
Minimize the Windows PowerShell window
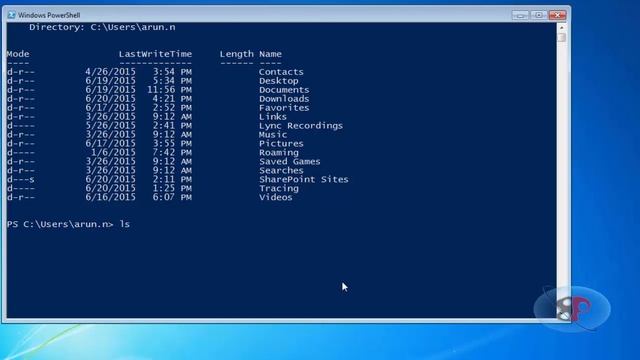[520, 15]
